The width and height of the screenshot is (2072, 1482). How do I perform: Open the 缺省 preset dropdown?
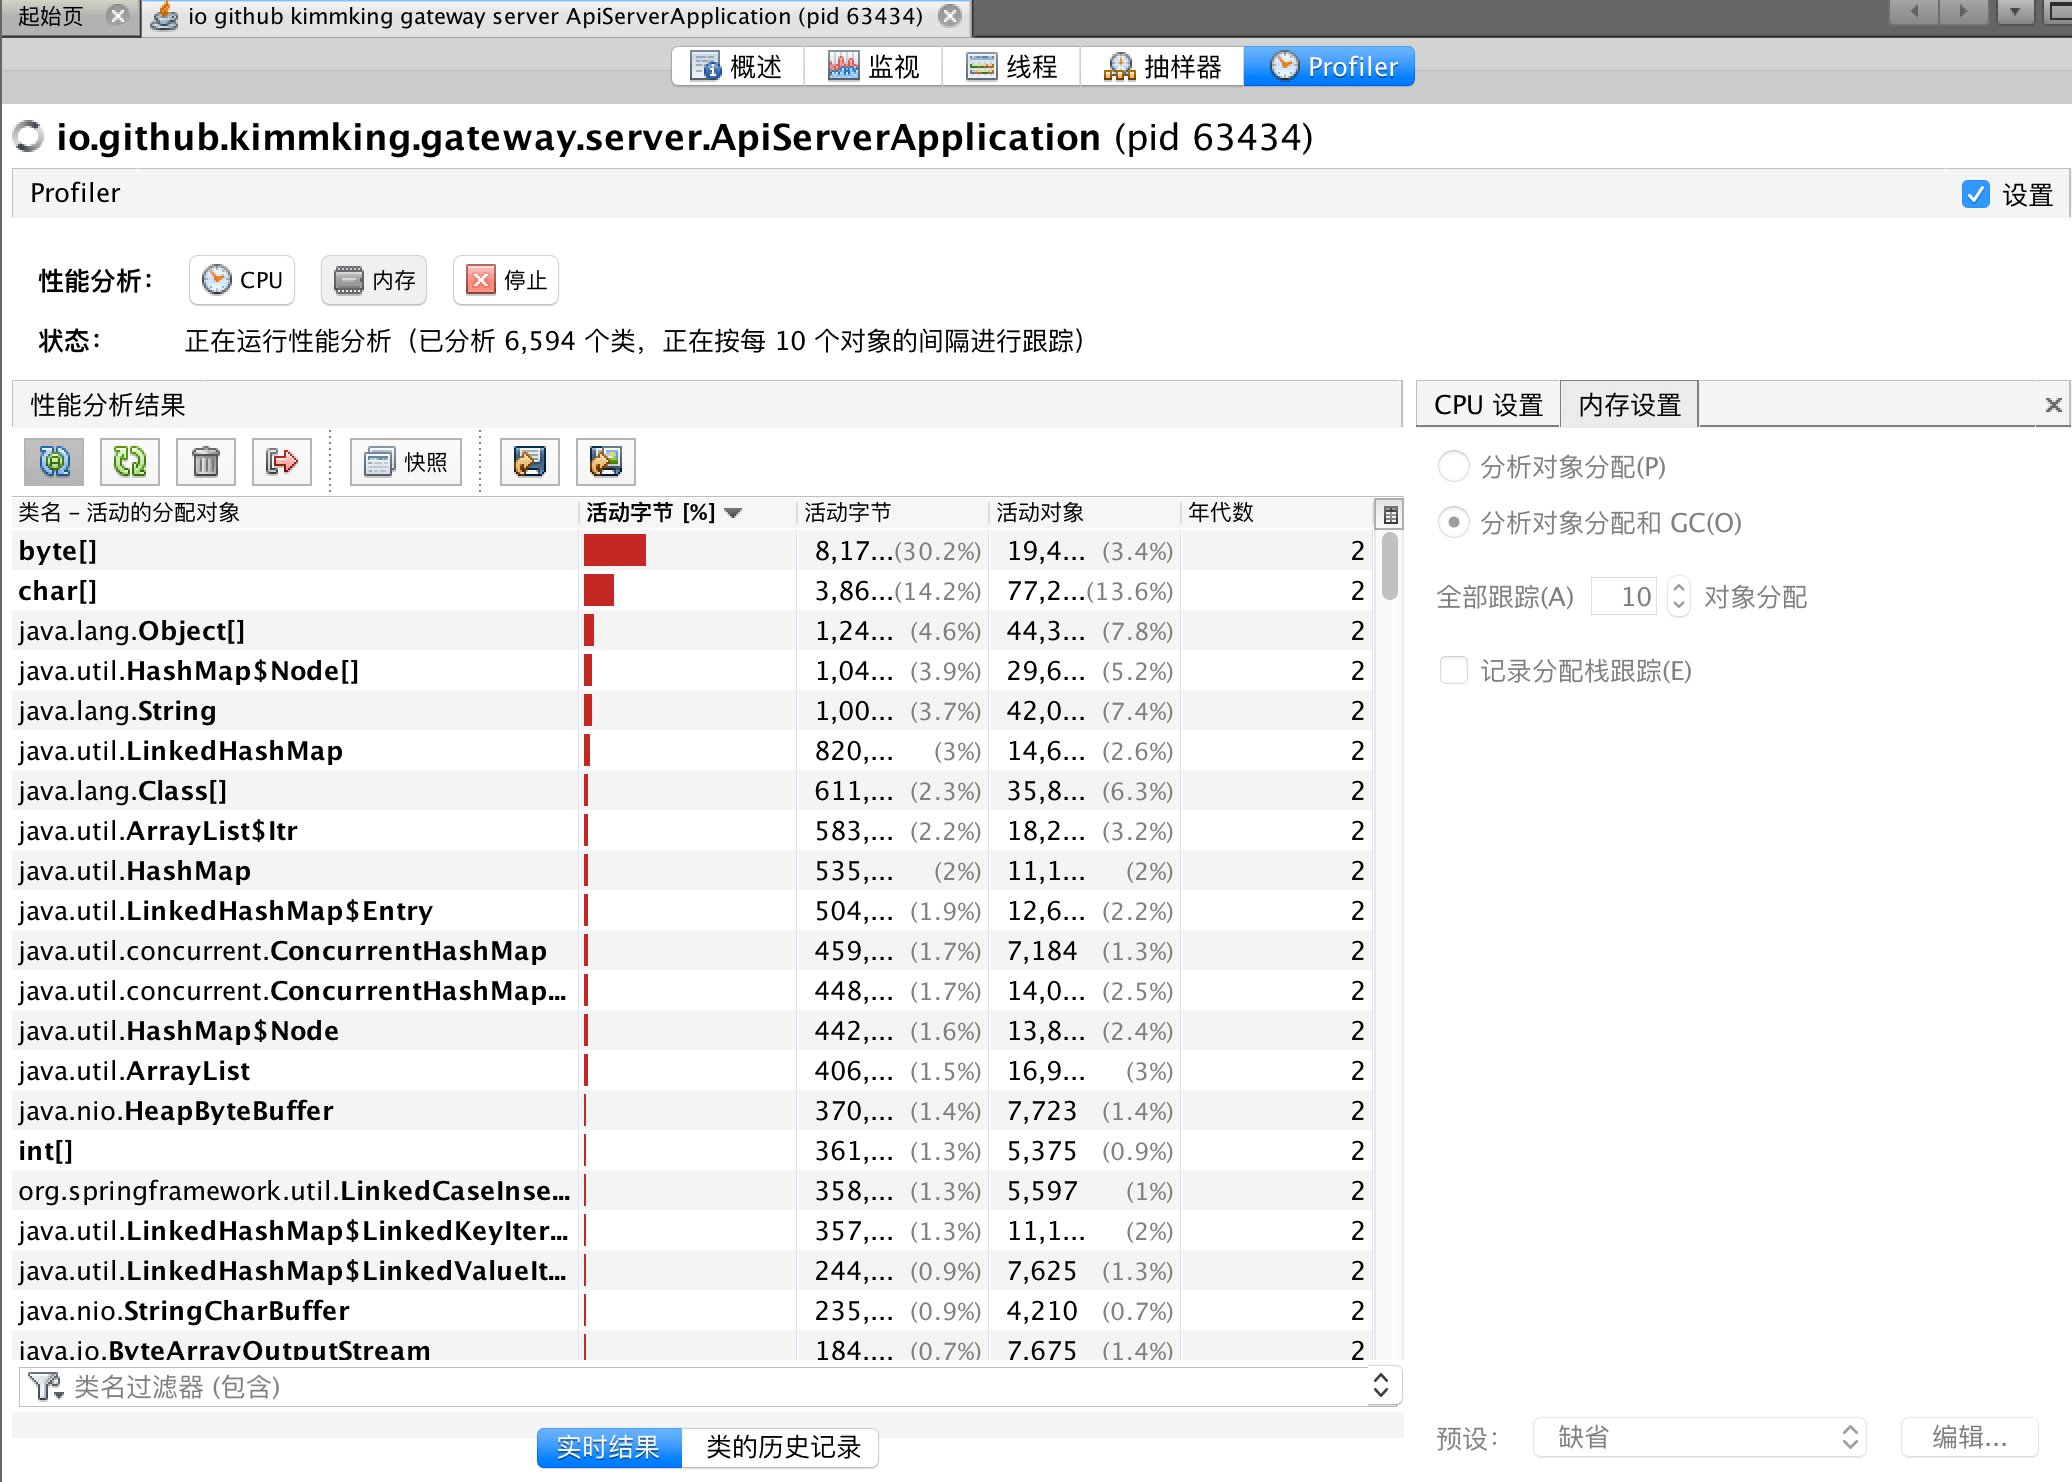[x=1700, y=1437]
